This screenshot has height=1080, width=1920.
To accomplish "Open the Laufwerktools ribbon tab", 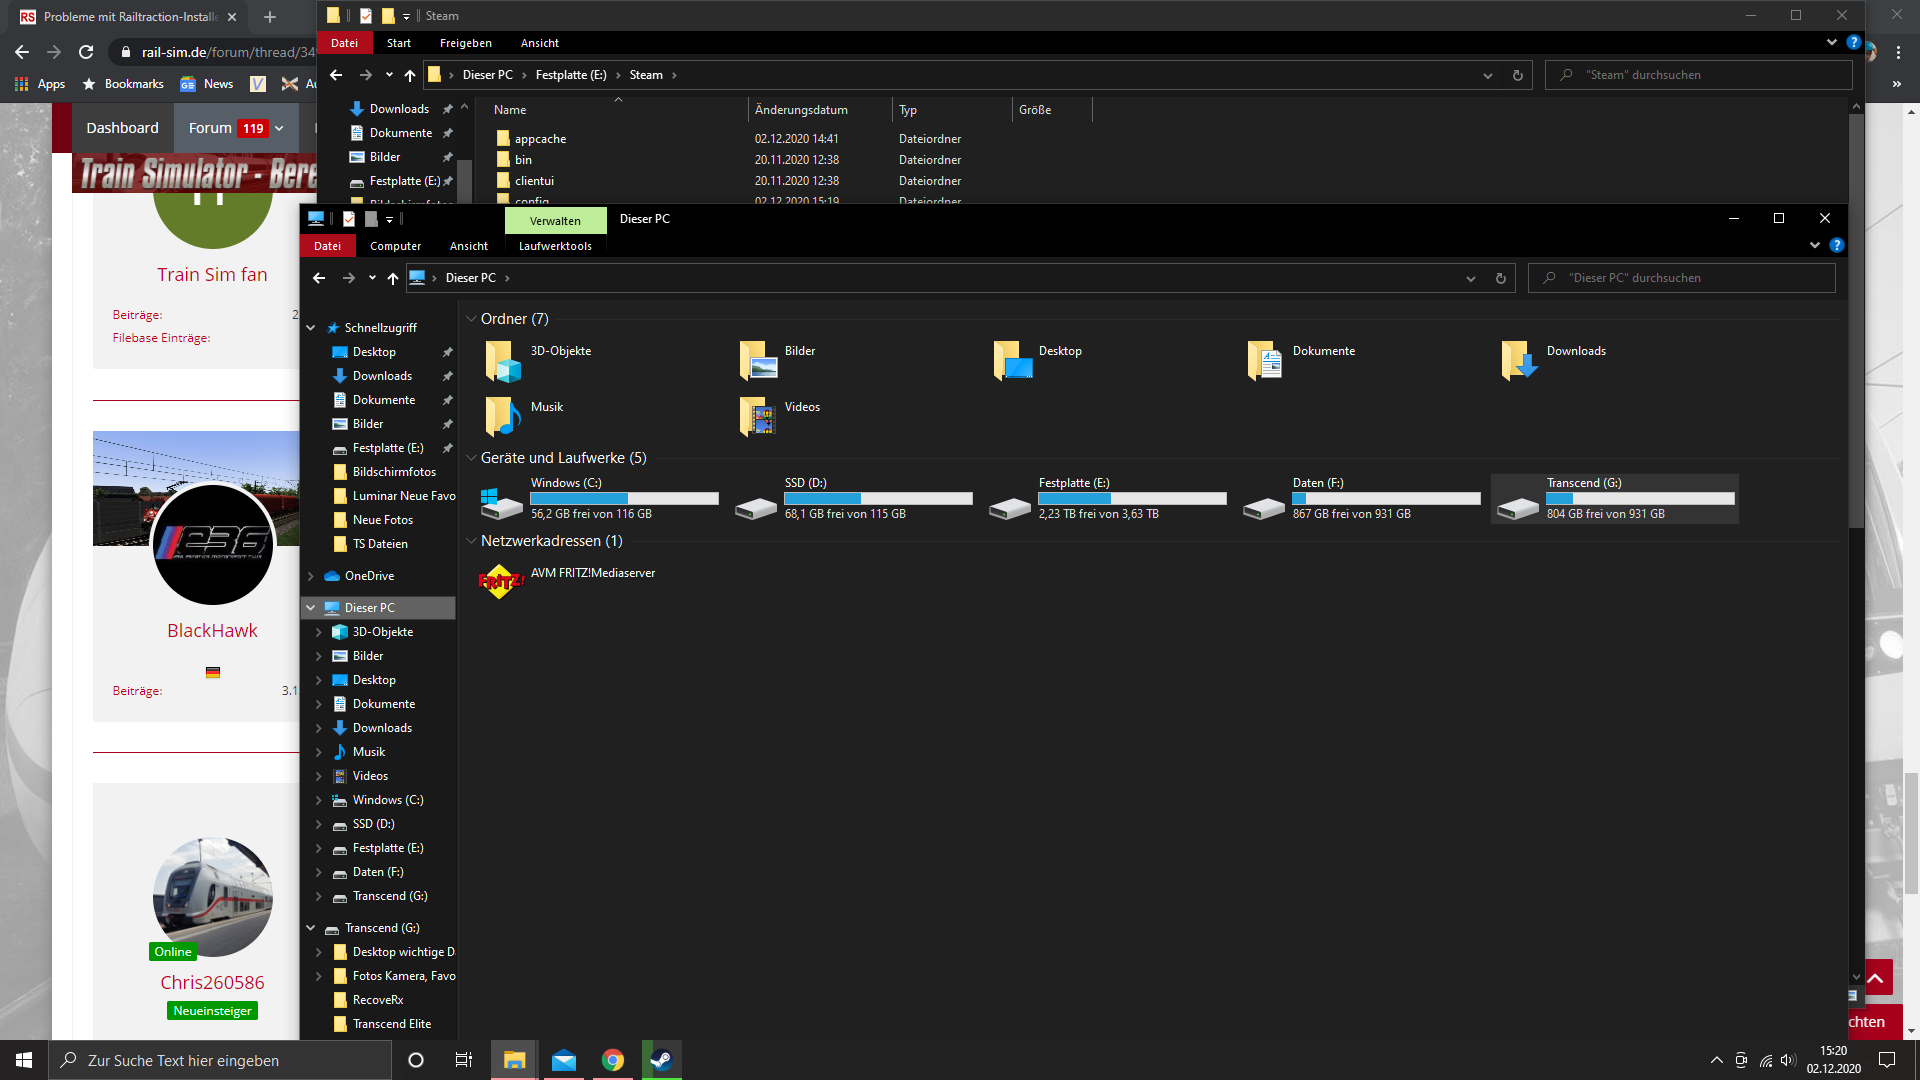I will (555, 246).
